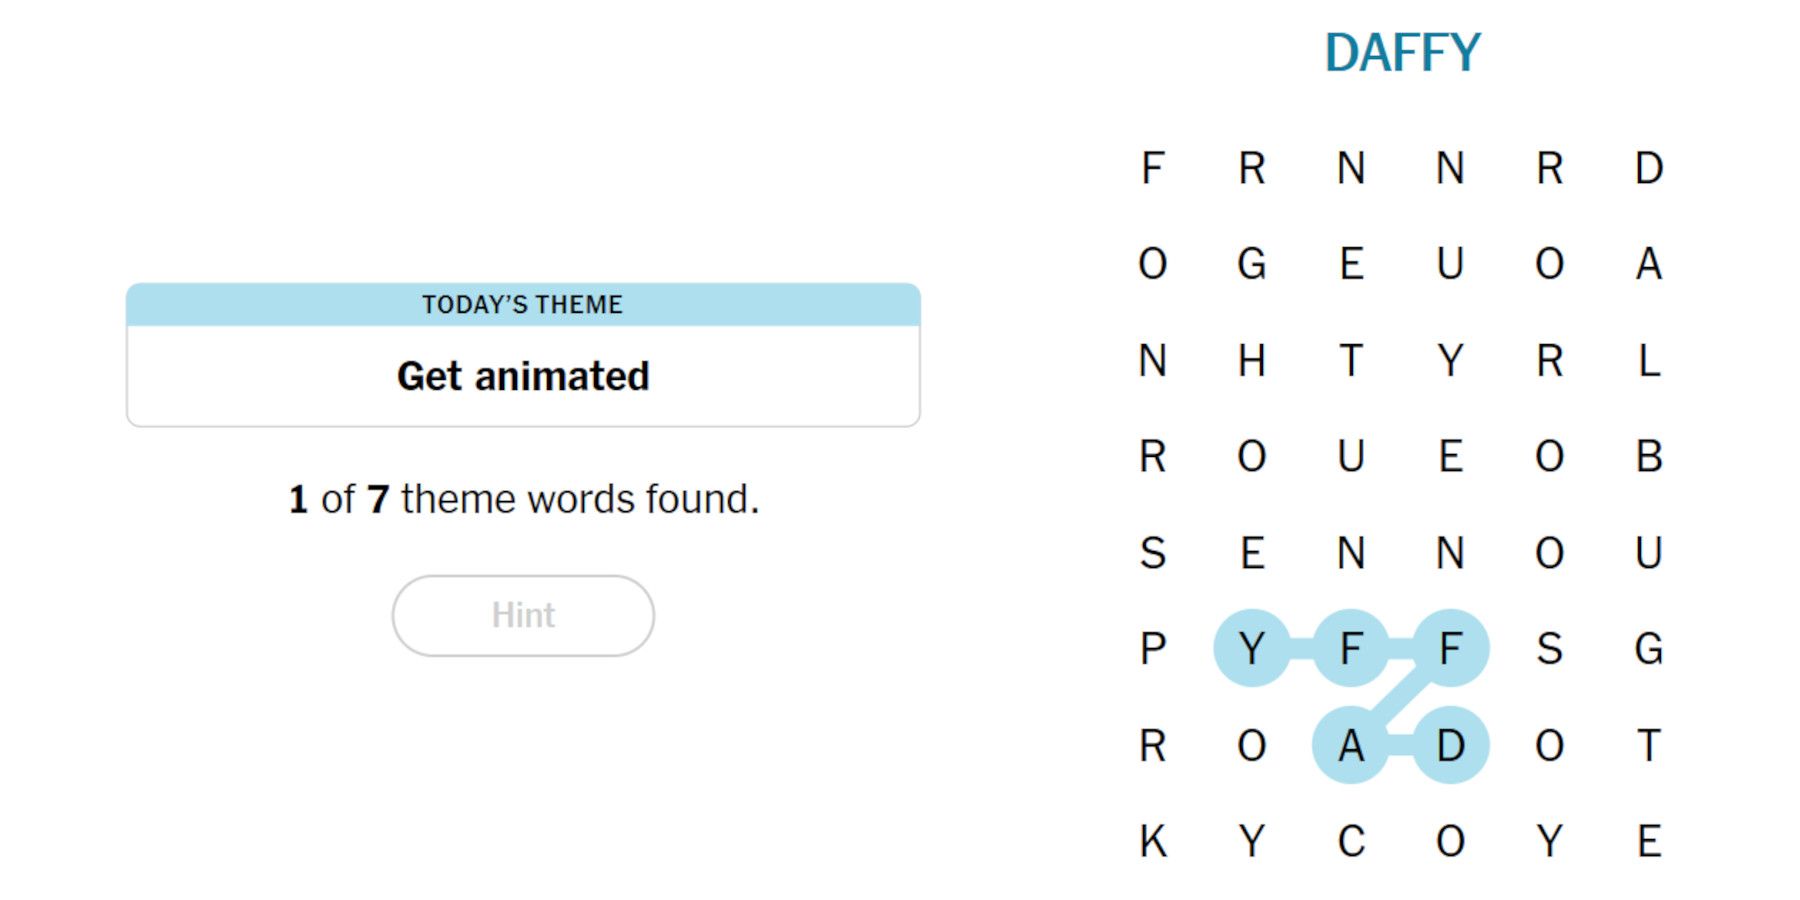Image resolution: width=1800 pixels, height=900 pixels.
Task: Select the T right of H
Action: click(x=1350, y=360)
